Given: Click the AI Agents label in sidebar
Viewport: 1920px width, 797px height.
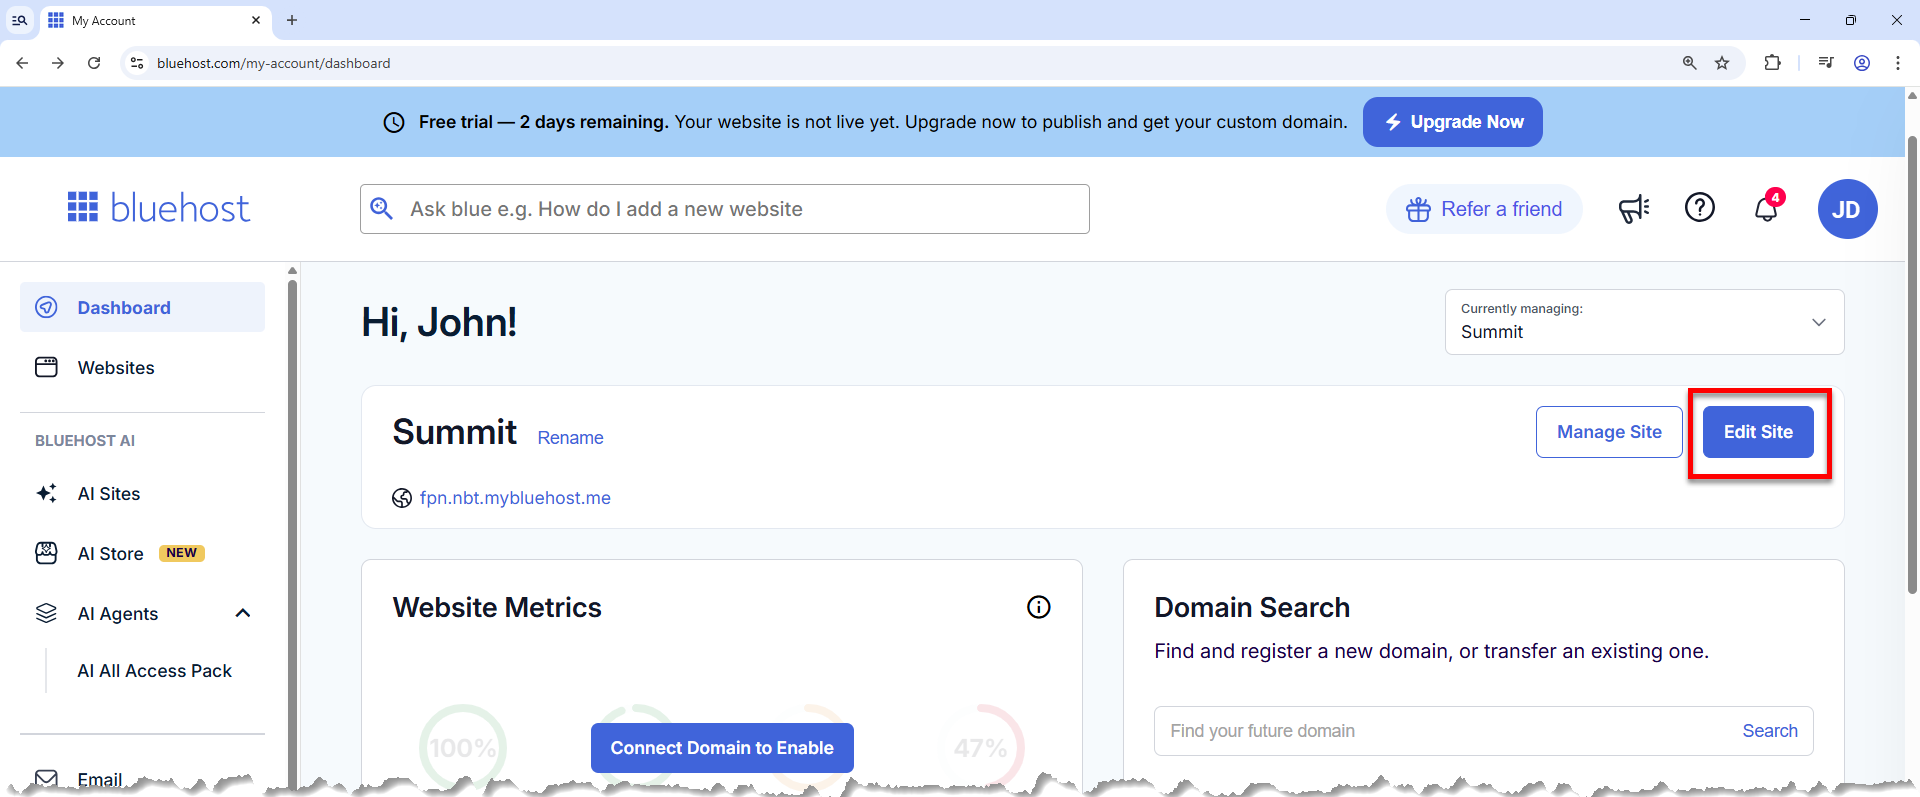Looking at the screenshot, I should point(118,614).
